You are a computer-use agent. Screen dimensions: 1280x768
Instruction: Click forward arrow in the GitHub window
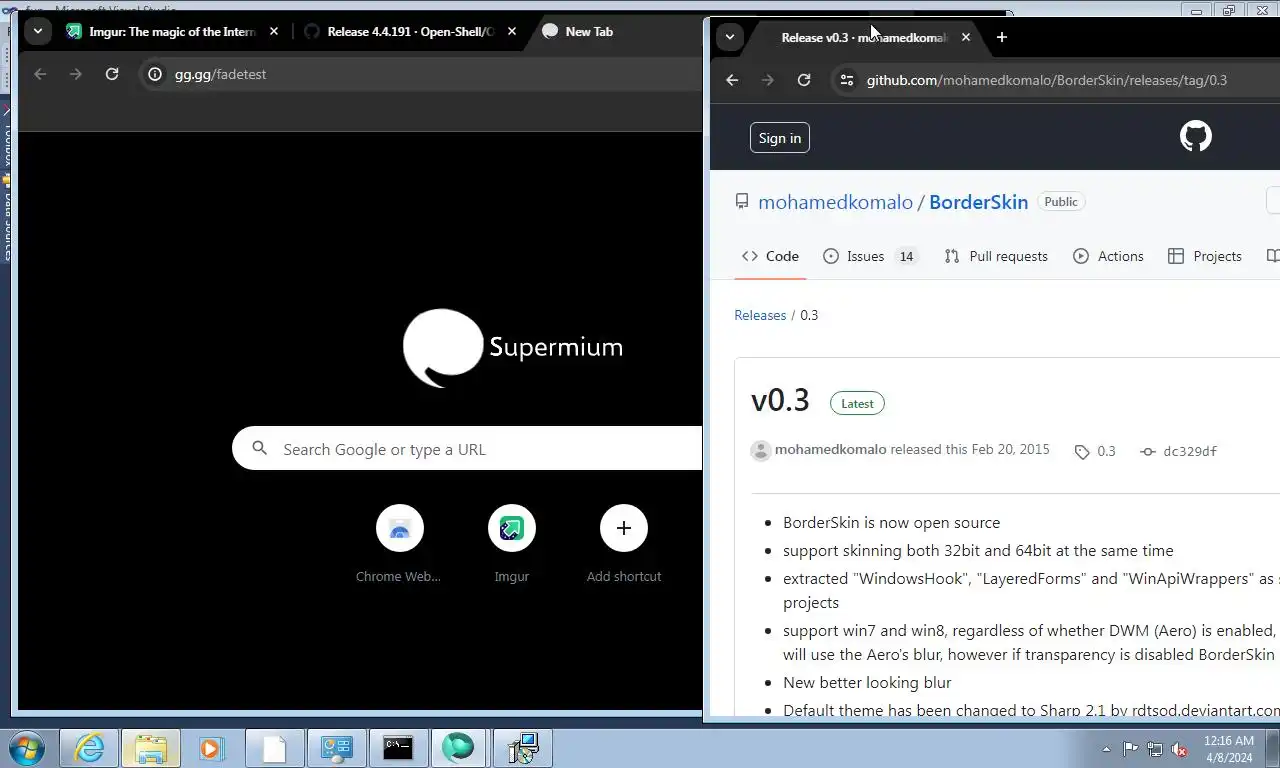768,80
